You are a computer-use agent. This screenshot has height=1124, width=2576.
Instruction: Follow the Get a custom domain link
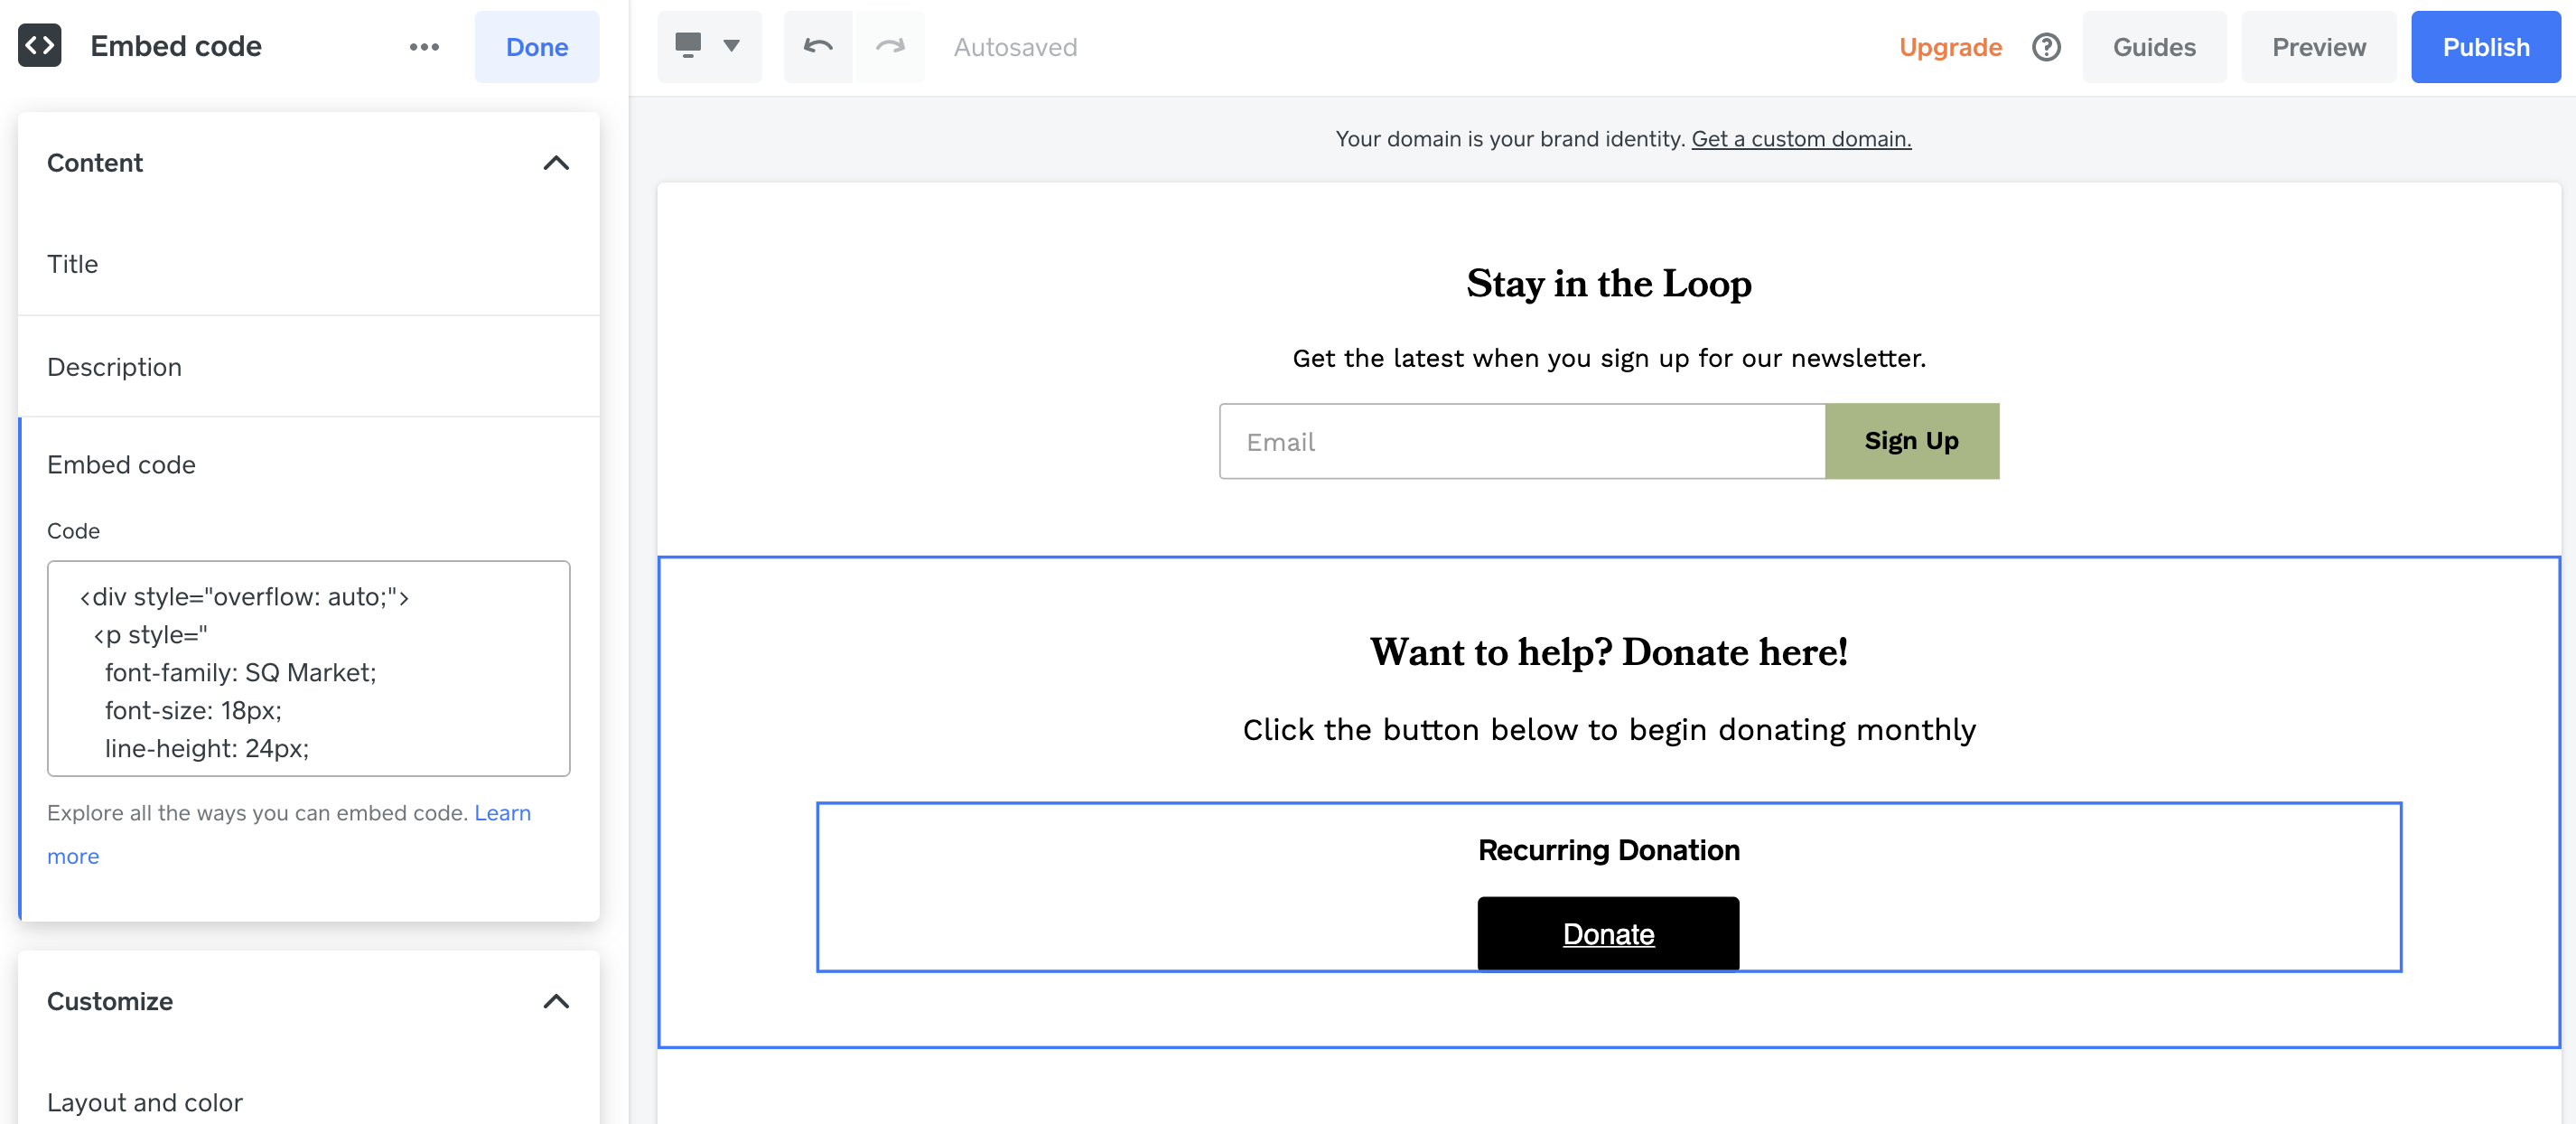[1801, 139]
